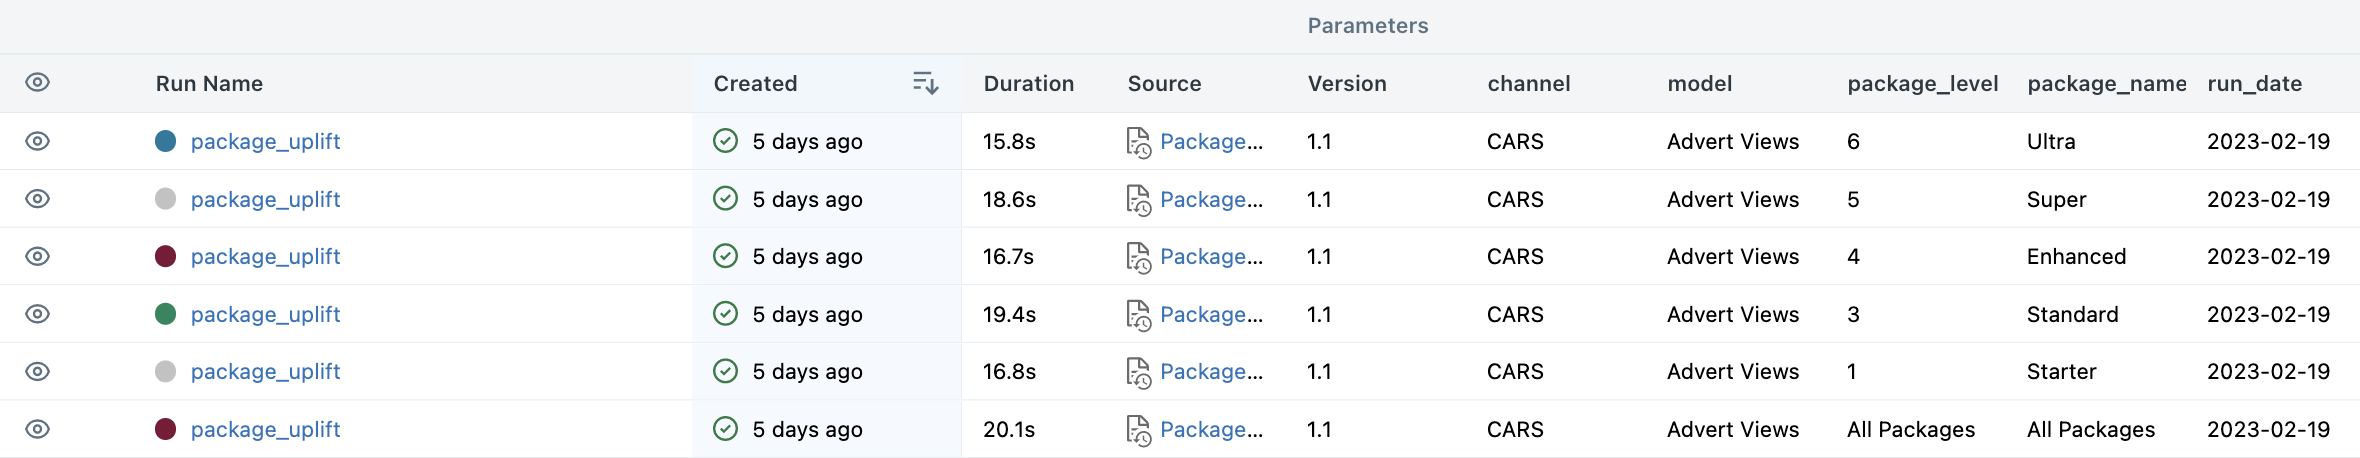Click notebook source icon in All Packages row
Screen dimensions: 2360x458
coord(1139,430)
